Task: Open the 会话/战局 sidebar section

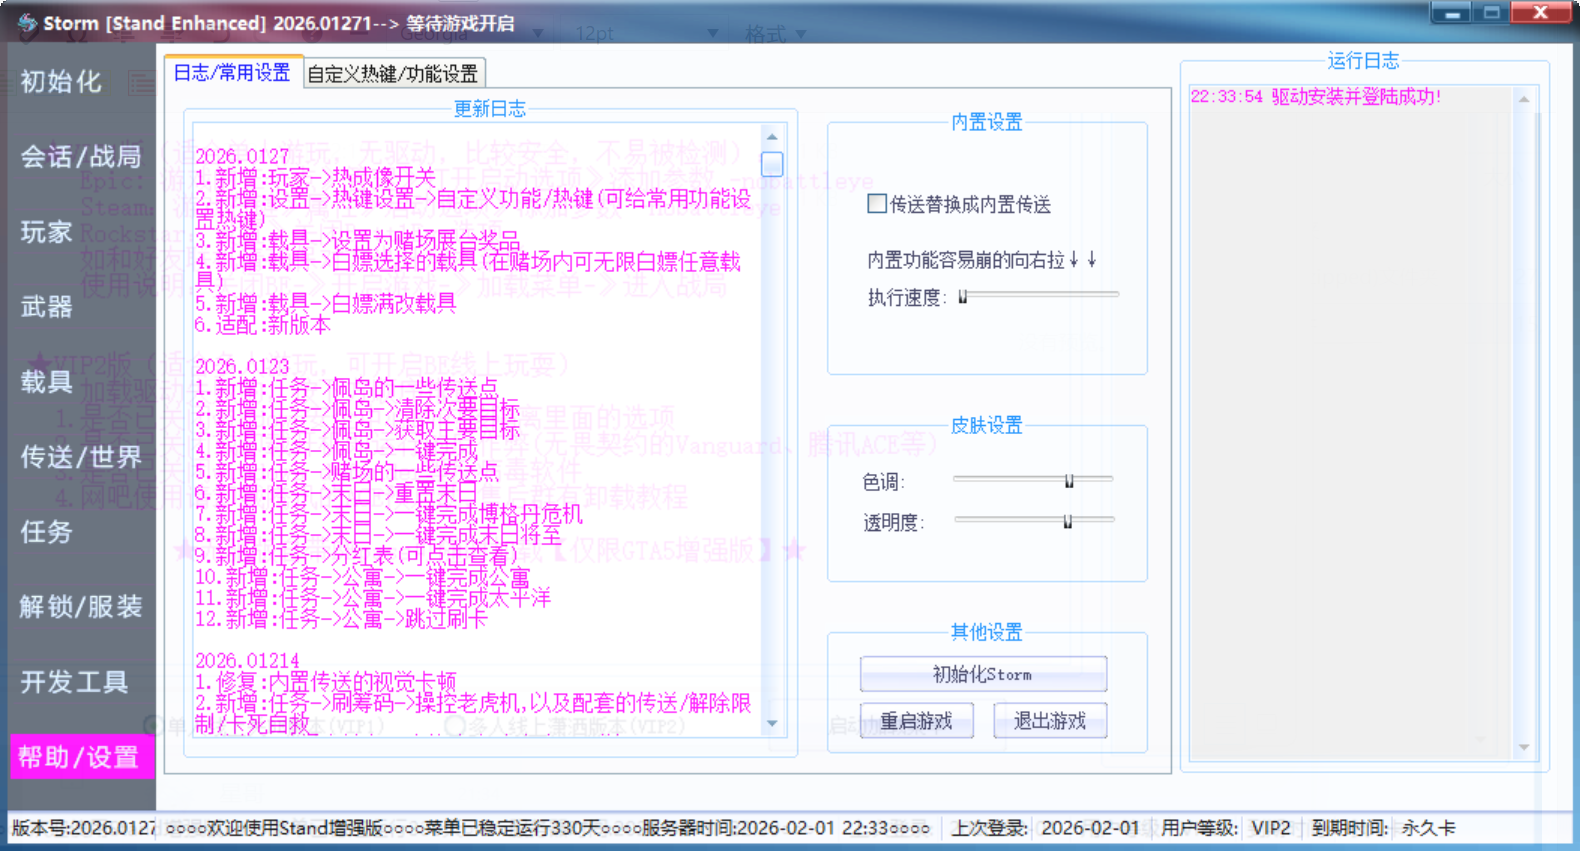Action: tap(81, 157)
